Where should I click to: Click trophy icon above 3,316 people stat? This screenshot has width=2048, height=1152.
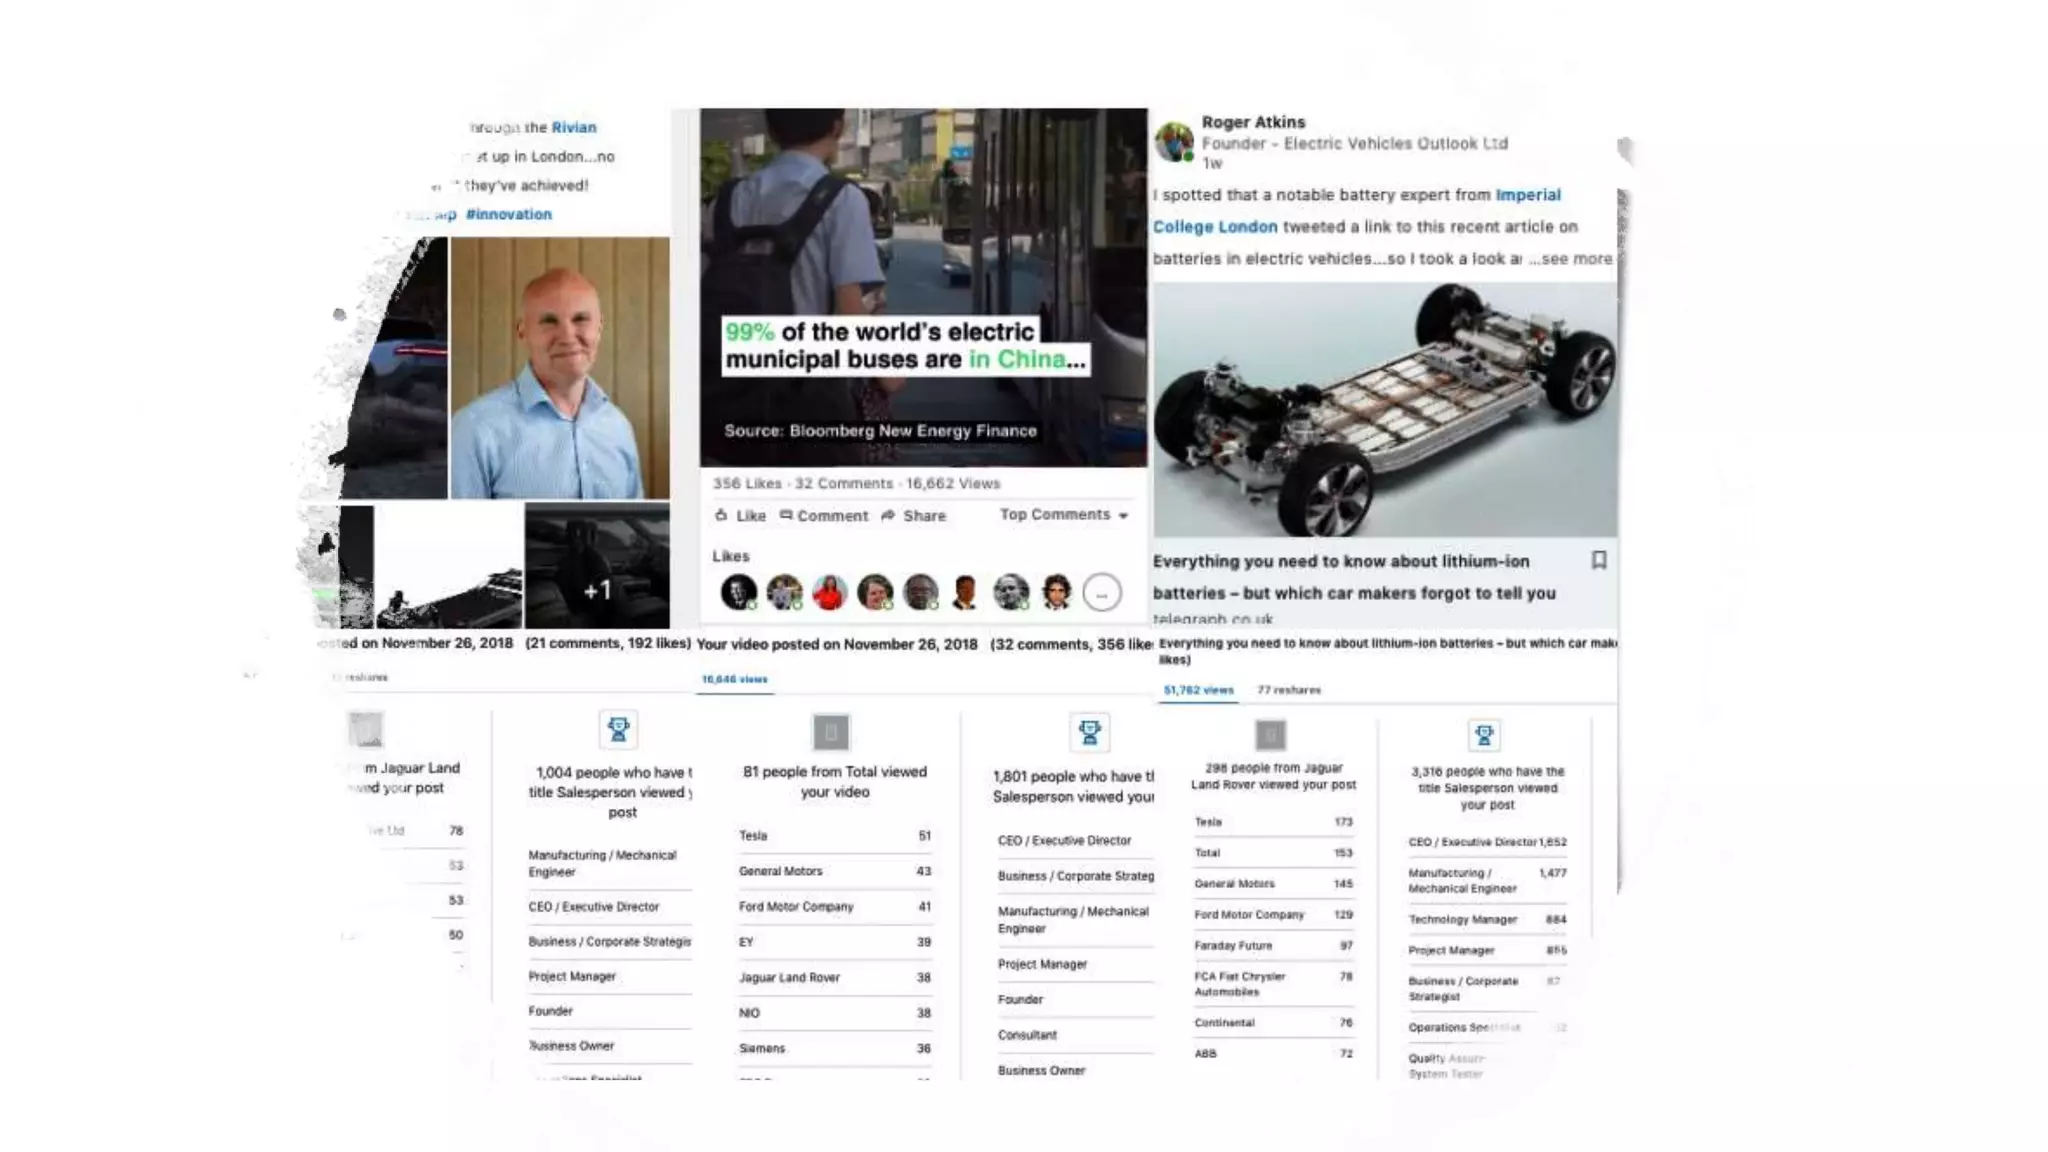pos(1484,736)
